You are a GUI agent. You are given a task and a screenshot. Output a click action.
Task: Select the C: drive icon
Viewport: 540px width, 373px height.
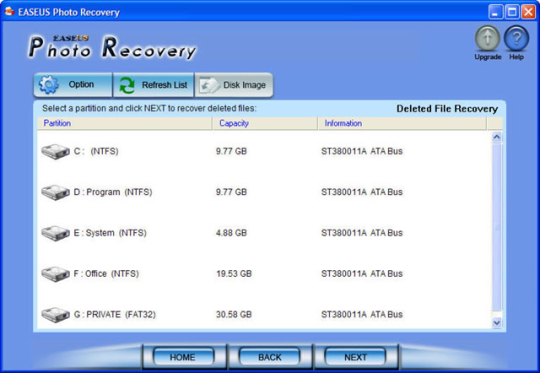click(x=55, y=152)
